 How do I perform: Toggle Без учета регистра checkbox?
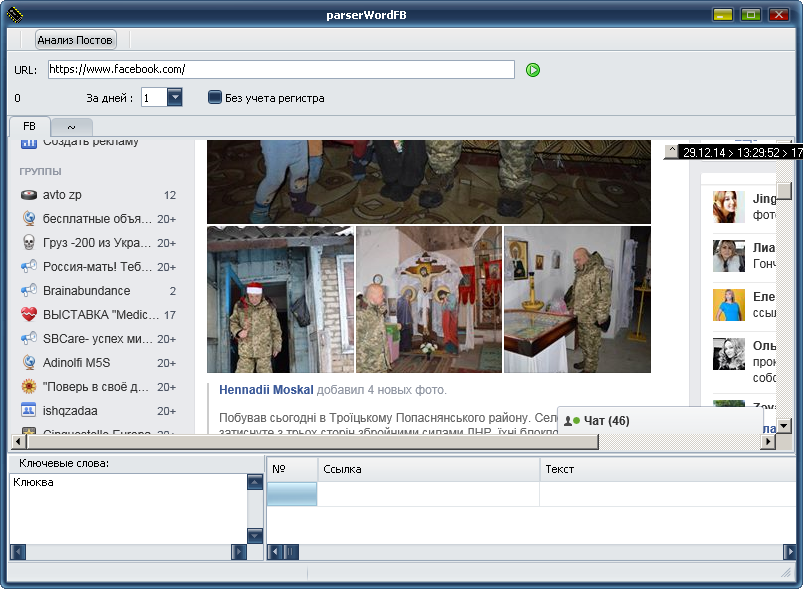(215, 97)
